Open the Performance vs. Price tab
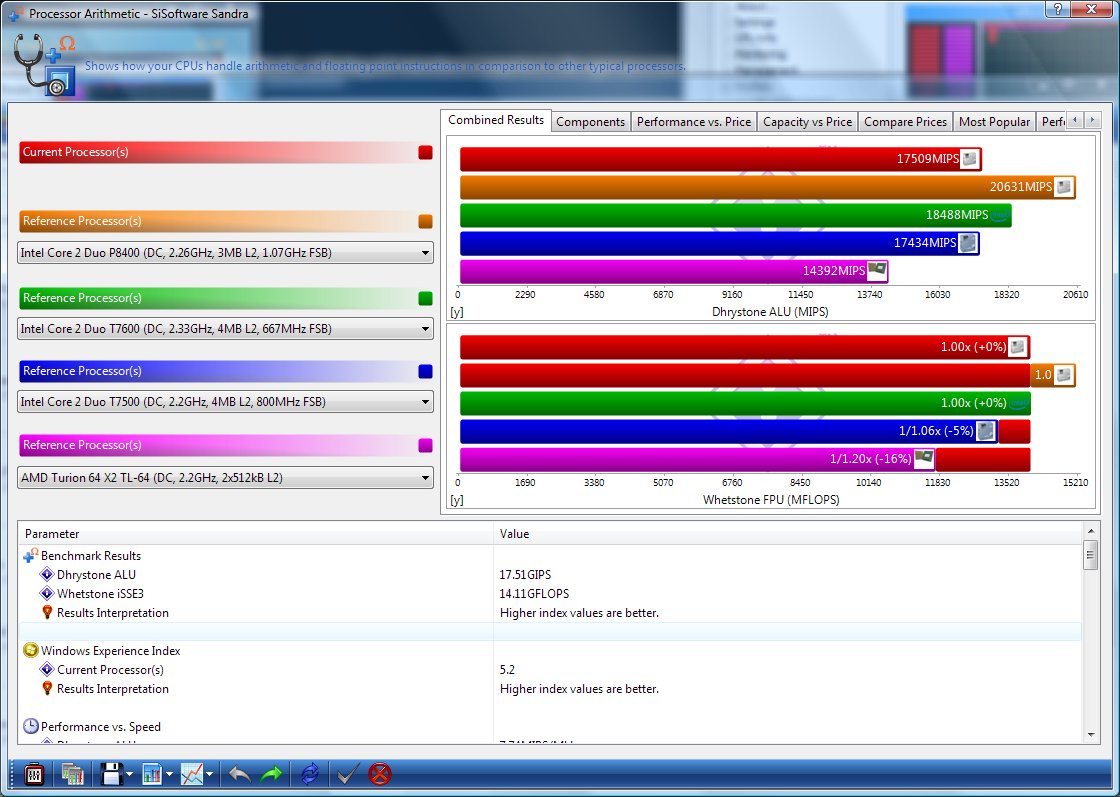This screenshot has height=797, width=1120. (x=694, y=122)
